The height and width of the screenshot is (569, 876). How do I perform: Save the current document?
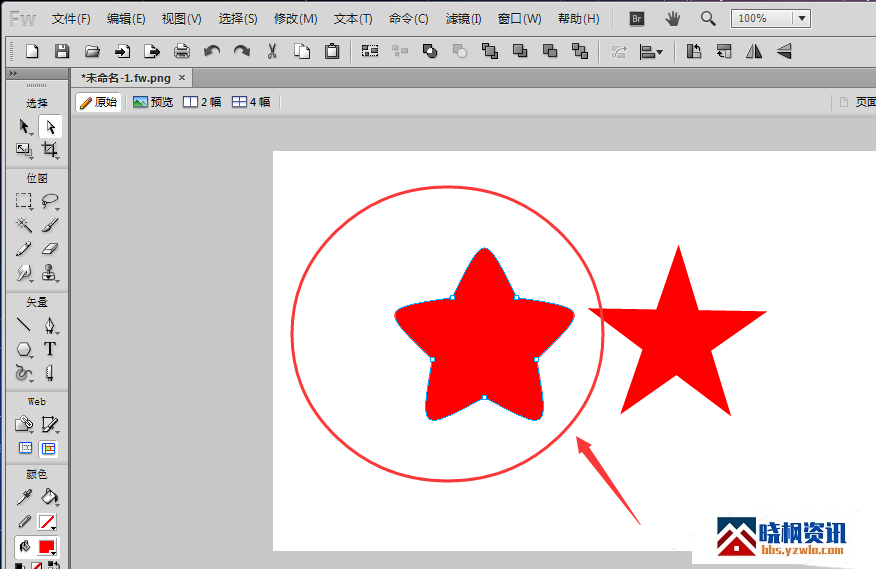[x=62, y=52]
